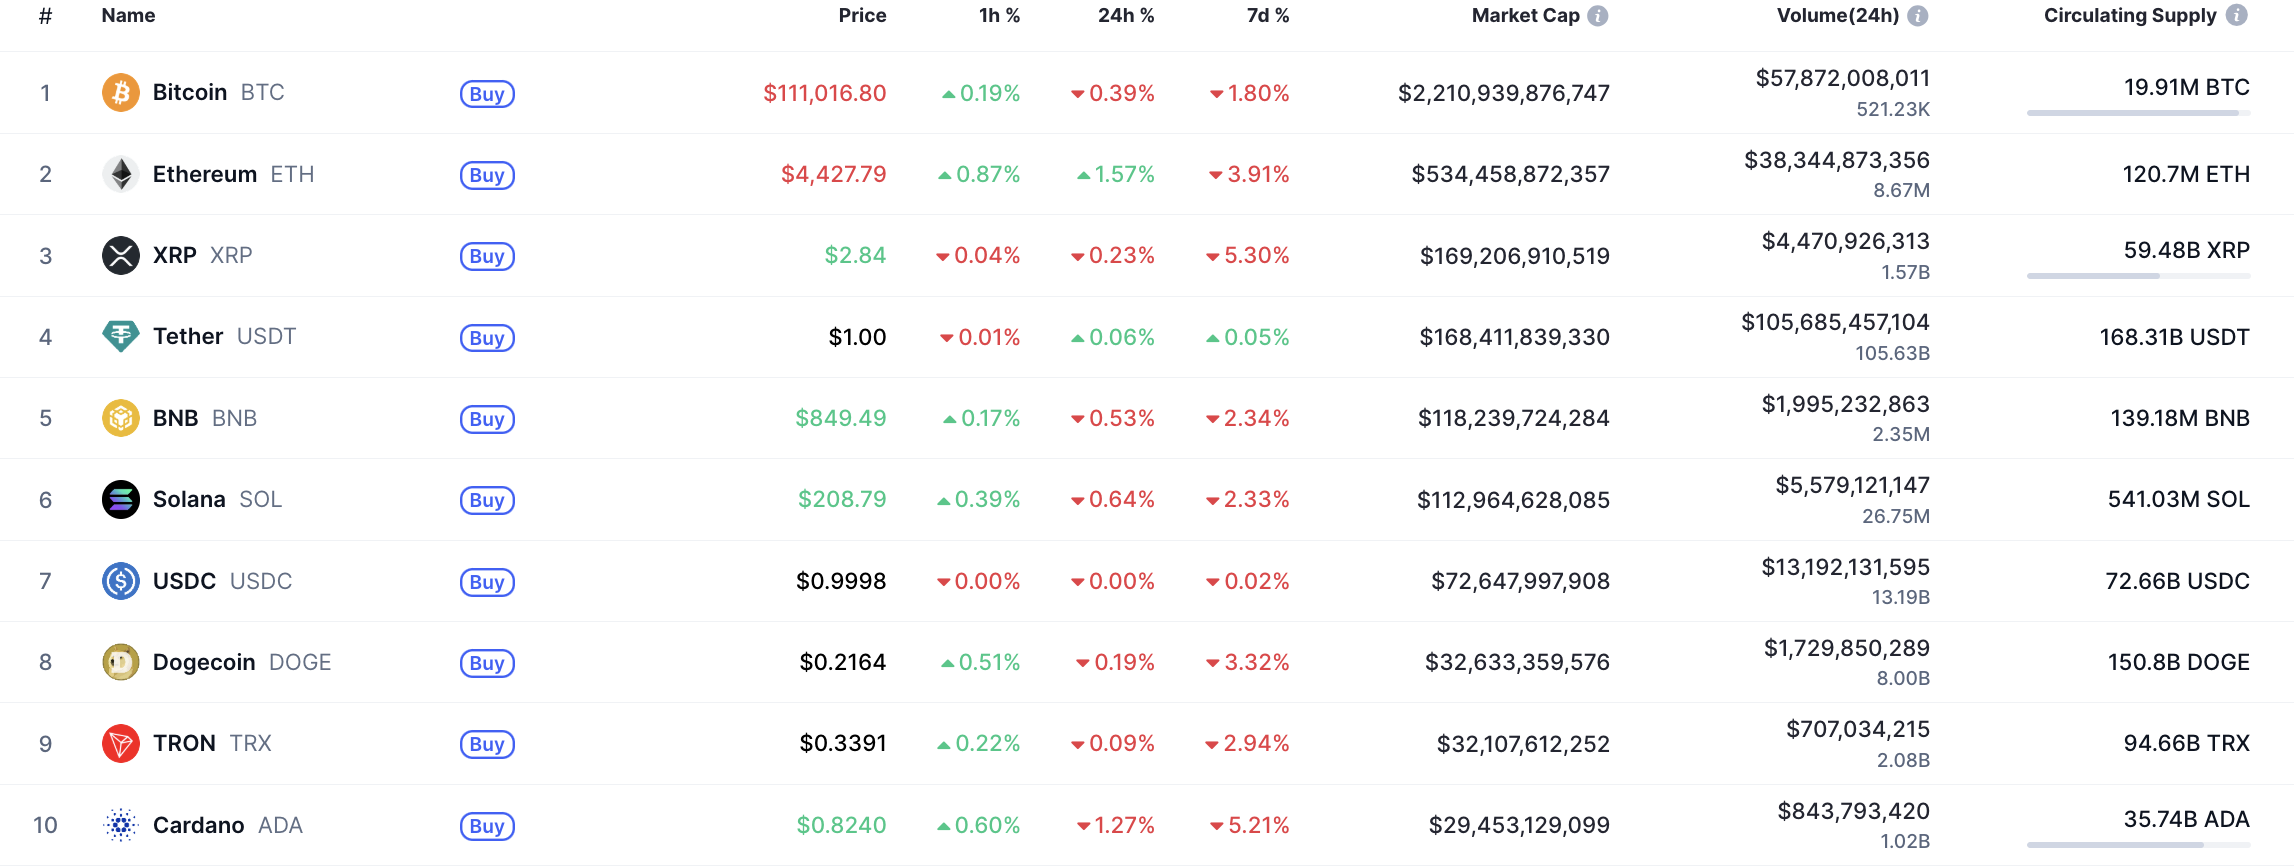
Task: Click the XRP logo icon
Action: point(121,255)
